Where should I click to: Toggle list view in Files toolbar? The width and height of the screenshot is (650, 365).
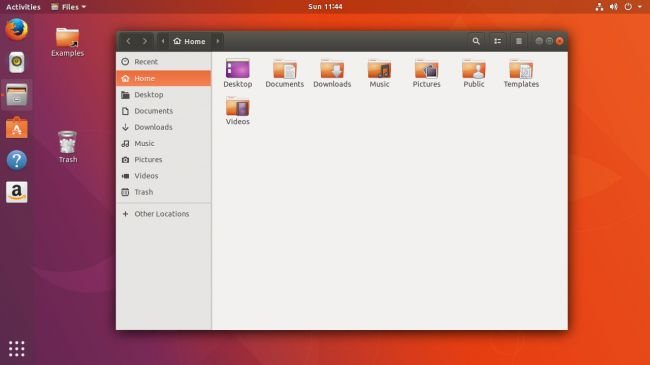tap(497, 41)
